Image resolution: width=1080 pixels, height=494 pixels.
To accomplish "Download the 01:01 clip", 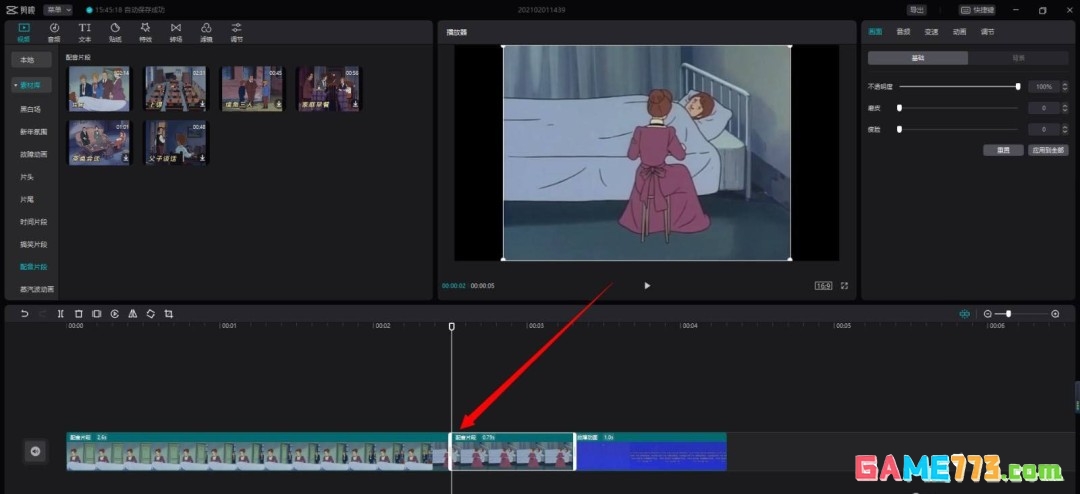I will point(126,158).
